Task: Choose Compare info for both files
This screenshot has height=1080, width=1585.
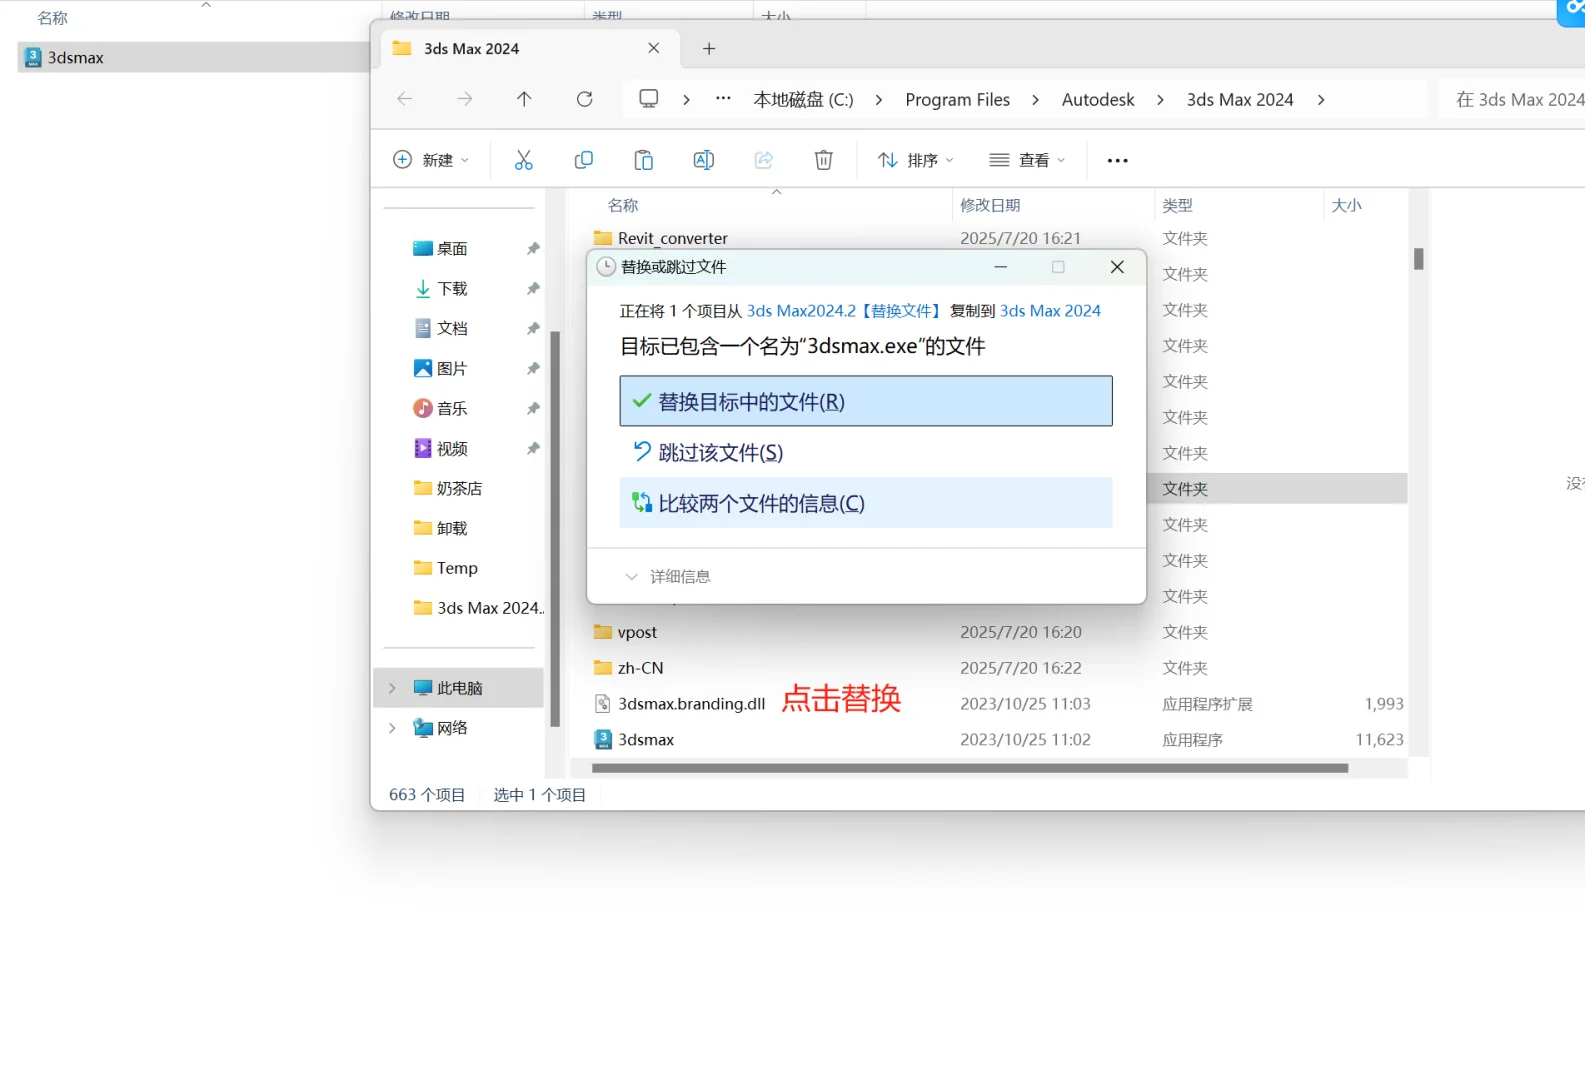Action: (866, 502)
